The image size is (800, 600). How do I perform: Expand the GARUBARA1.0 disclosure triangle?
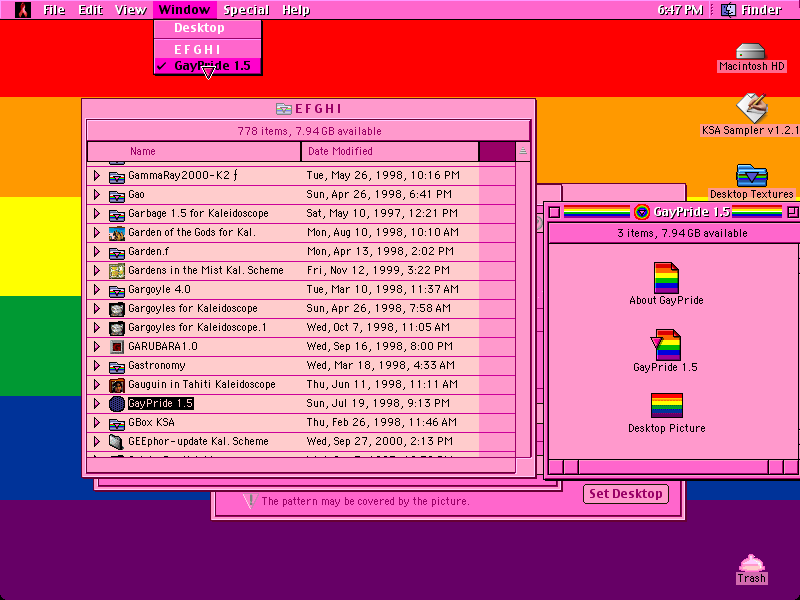click(96, 346)
